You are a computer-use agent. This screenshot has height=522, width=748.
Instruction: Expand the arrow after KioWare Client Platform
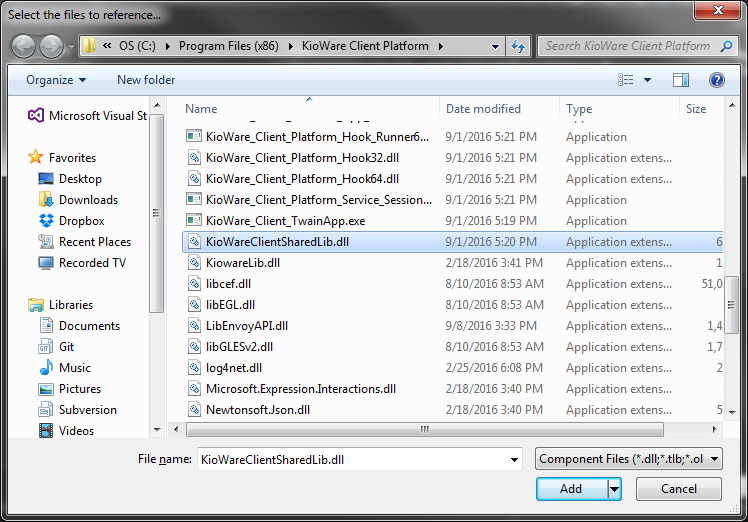(441, 46)
